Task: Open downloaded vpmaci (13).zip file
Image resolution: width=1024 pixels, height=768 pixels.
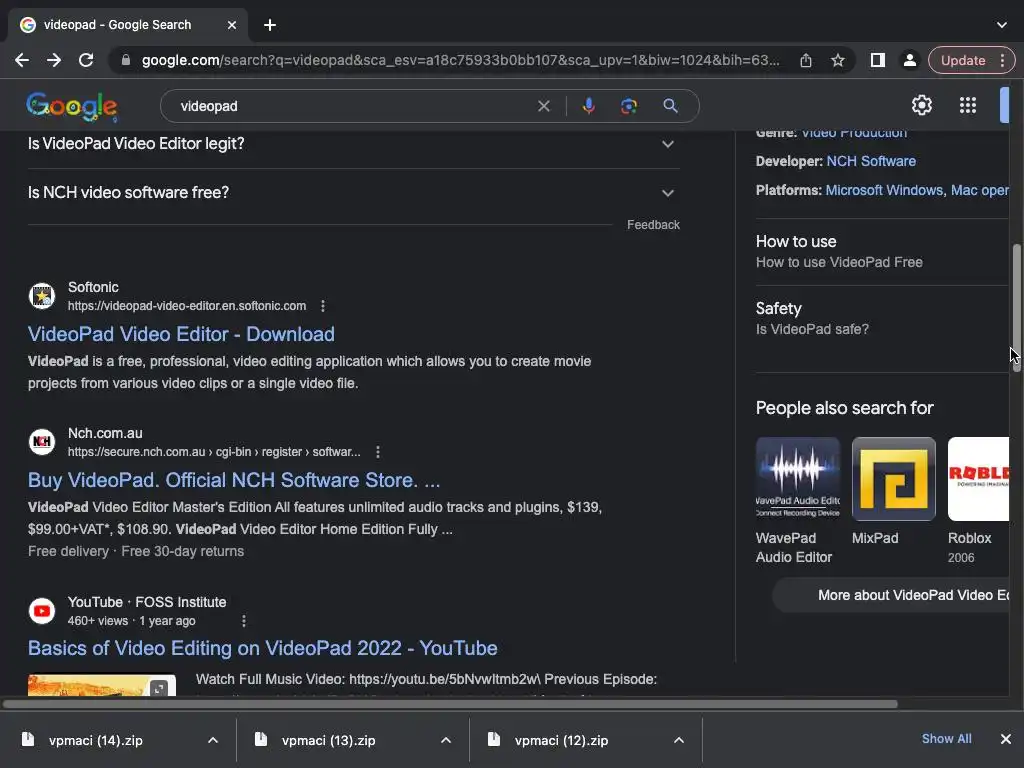Action: [328, 741]
